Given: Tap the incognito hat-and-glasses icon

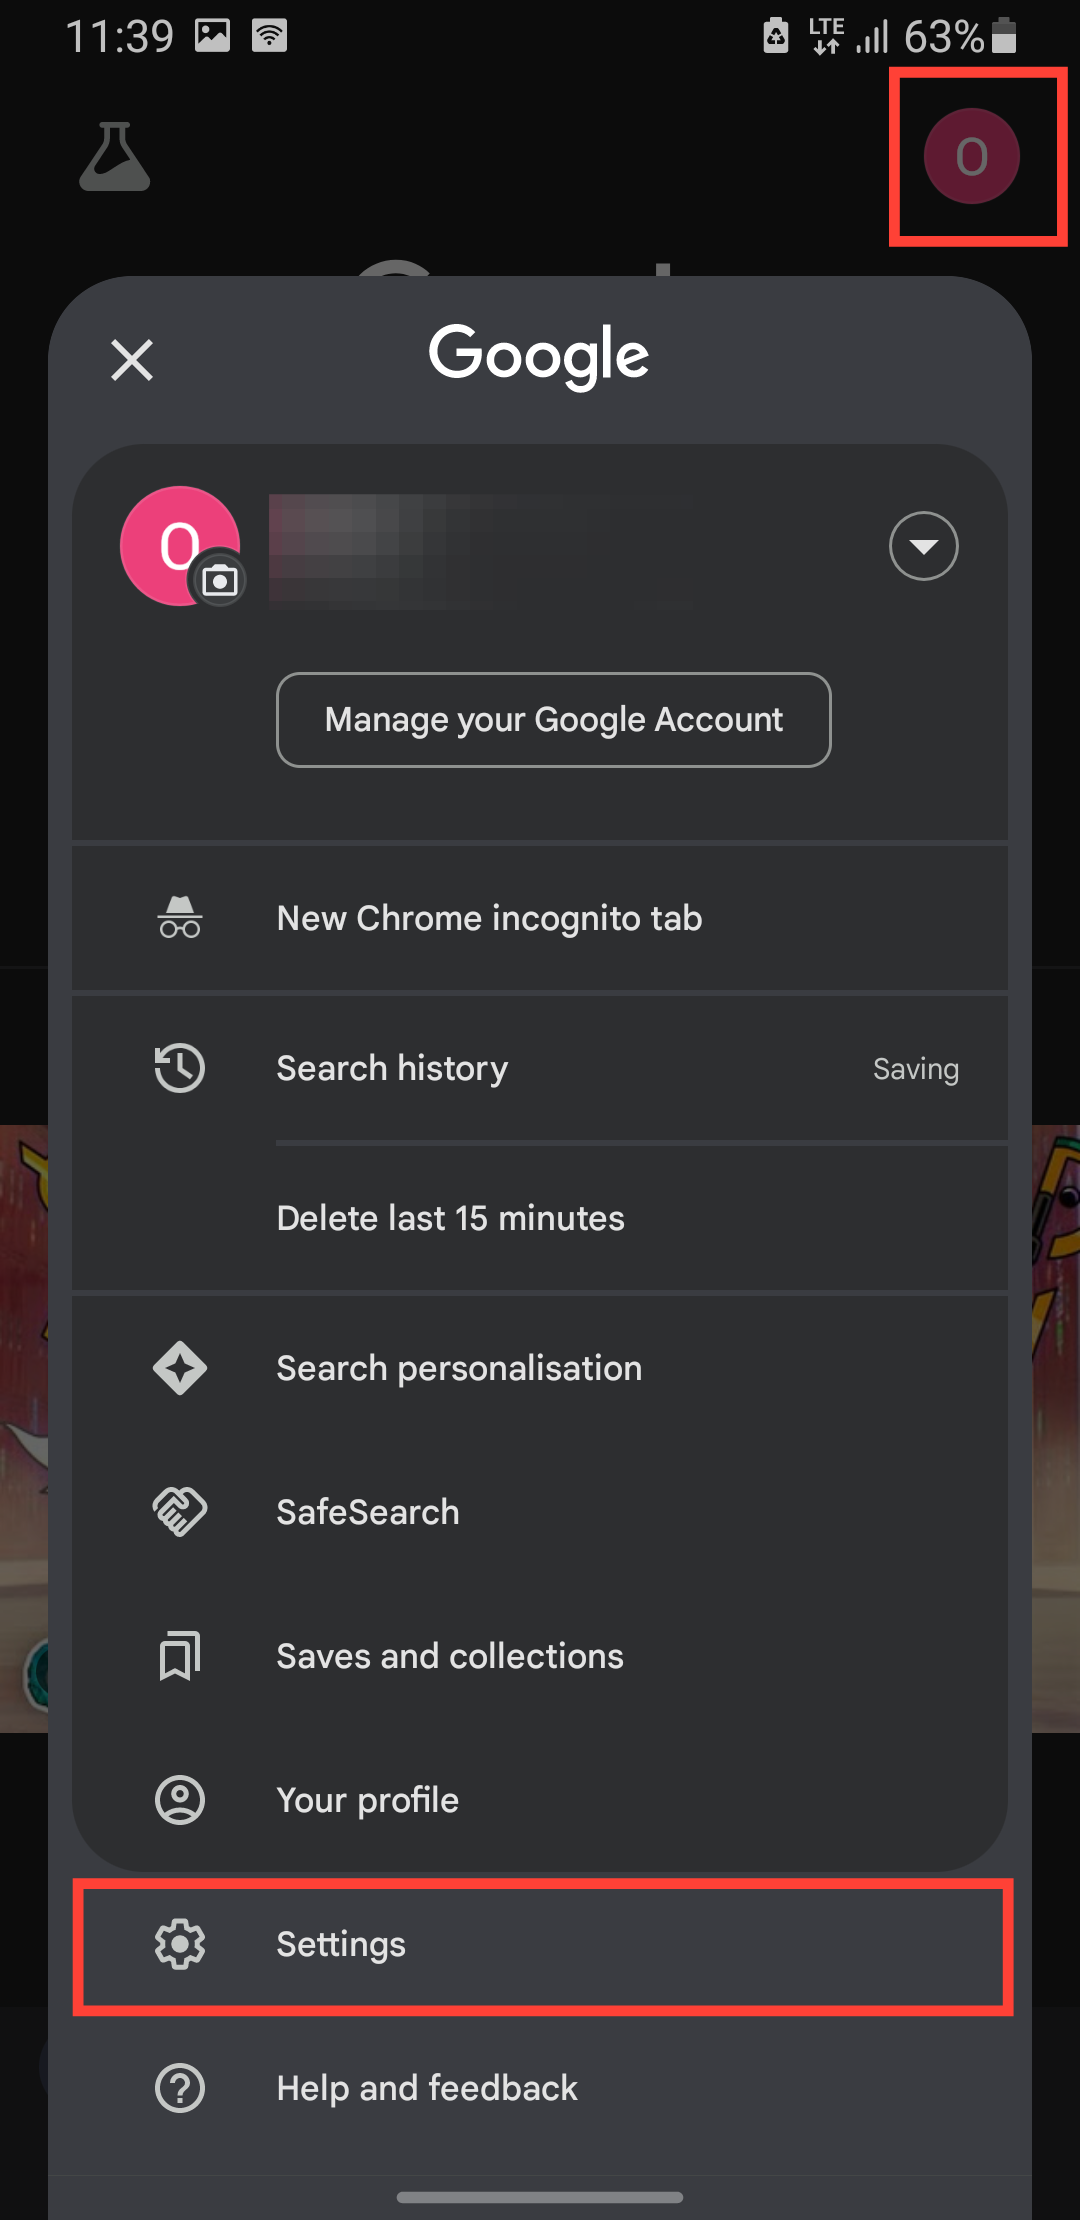Looking at the screenshot, I should click(x=180, y=918).
